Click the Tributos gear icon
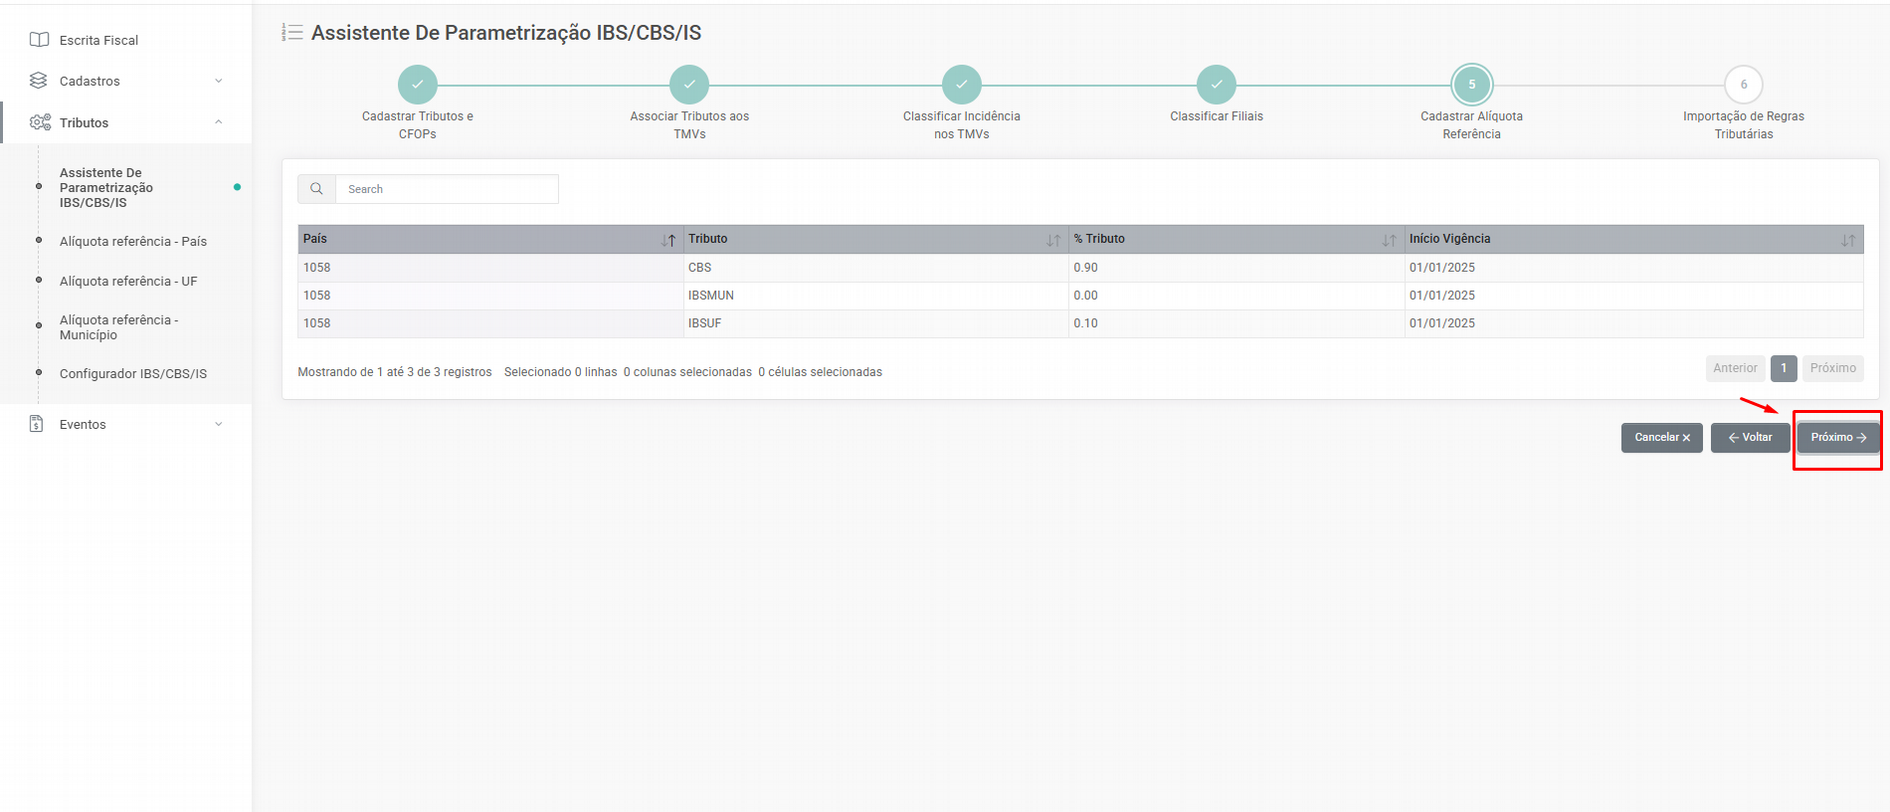 click(40, 123)
